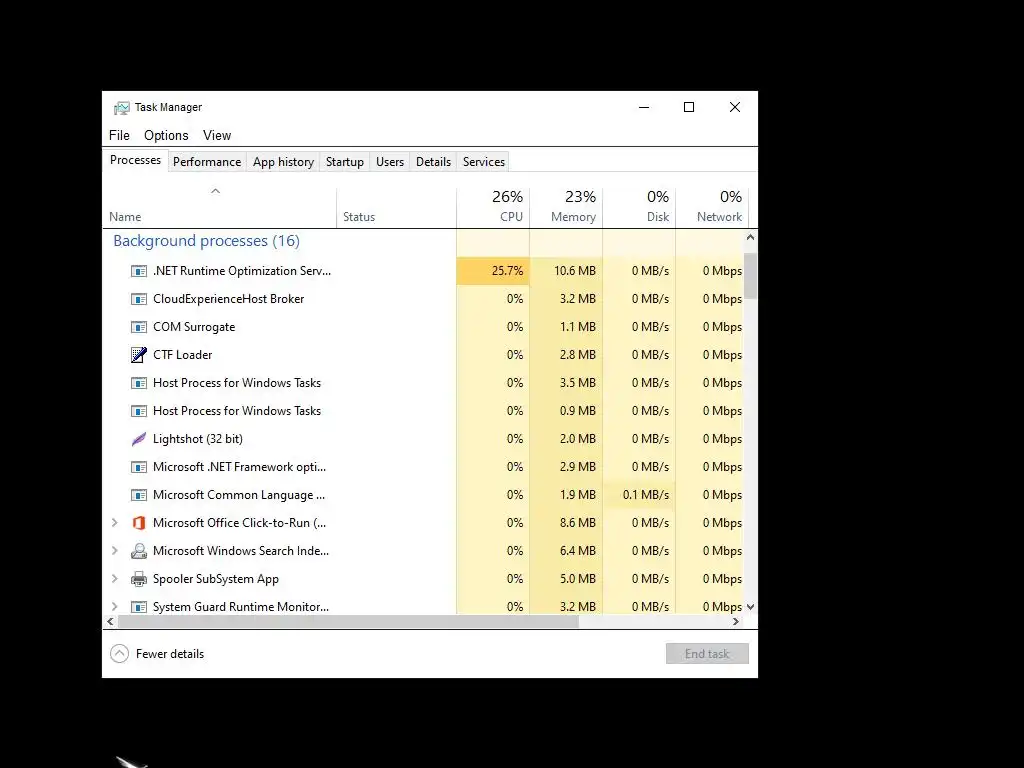Screen dimensions: 1024x768
Task: Sort processes by the Name column
Action: (x=219, y=208)
